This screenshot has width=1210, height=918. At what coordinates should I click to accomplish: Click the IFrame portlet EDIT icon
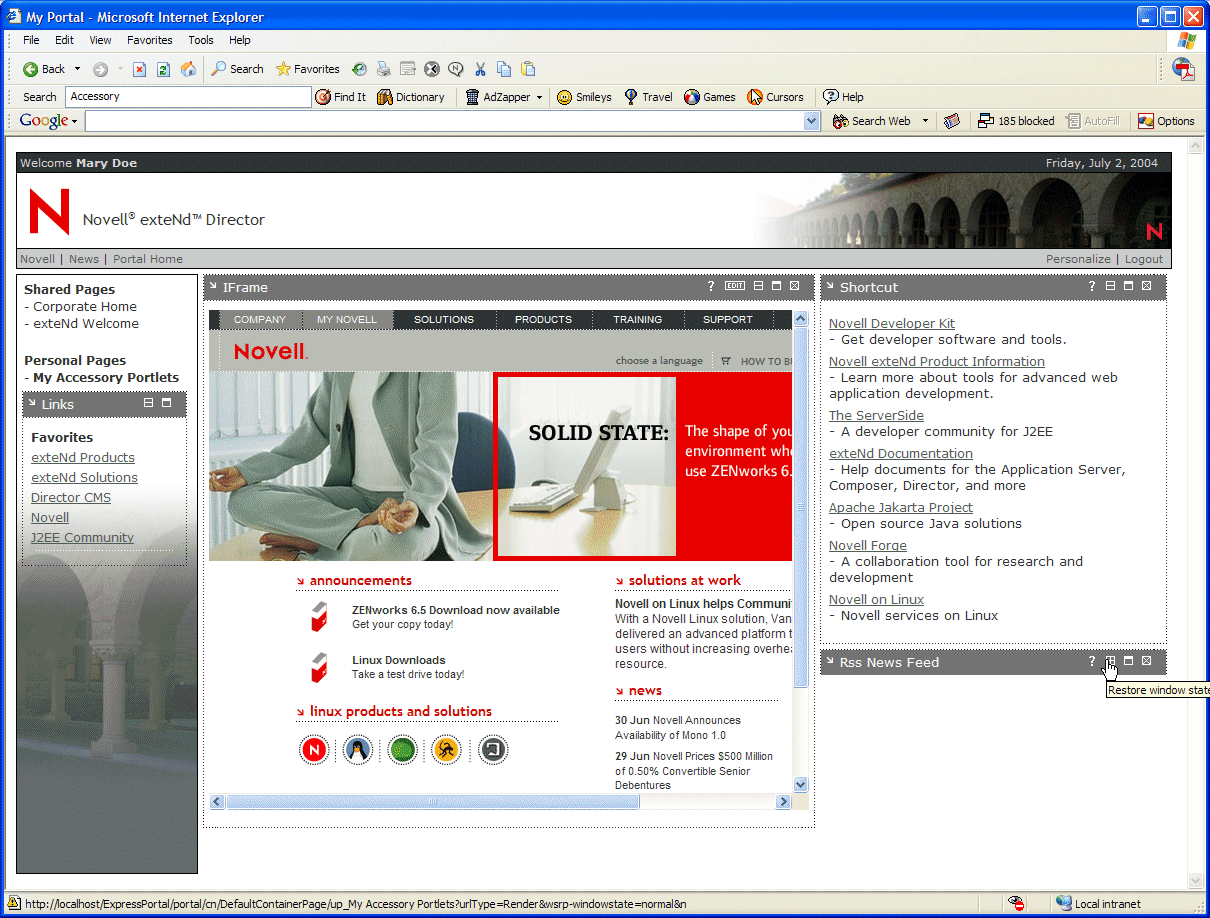coord(735,286)
